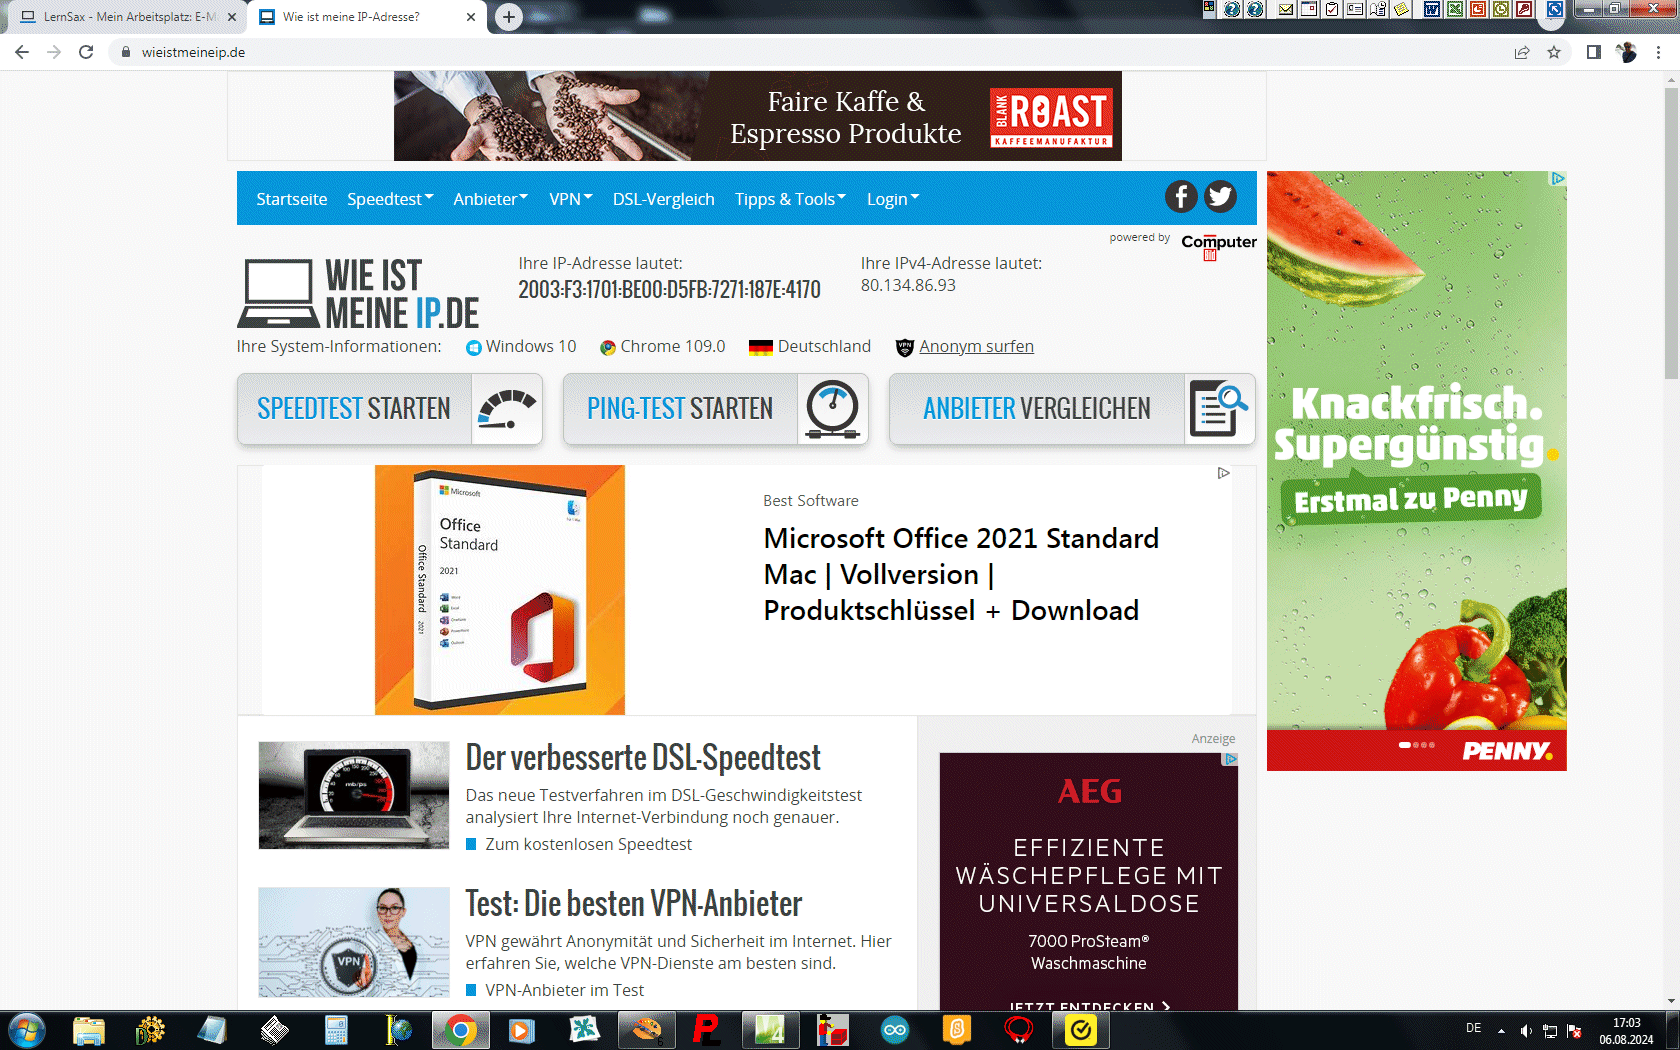Open the 'Zum kostenlosen Speedtest' link
This screenshot has width=1680, height=1050.
[588, 844]
